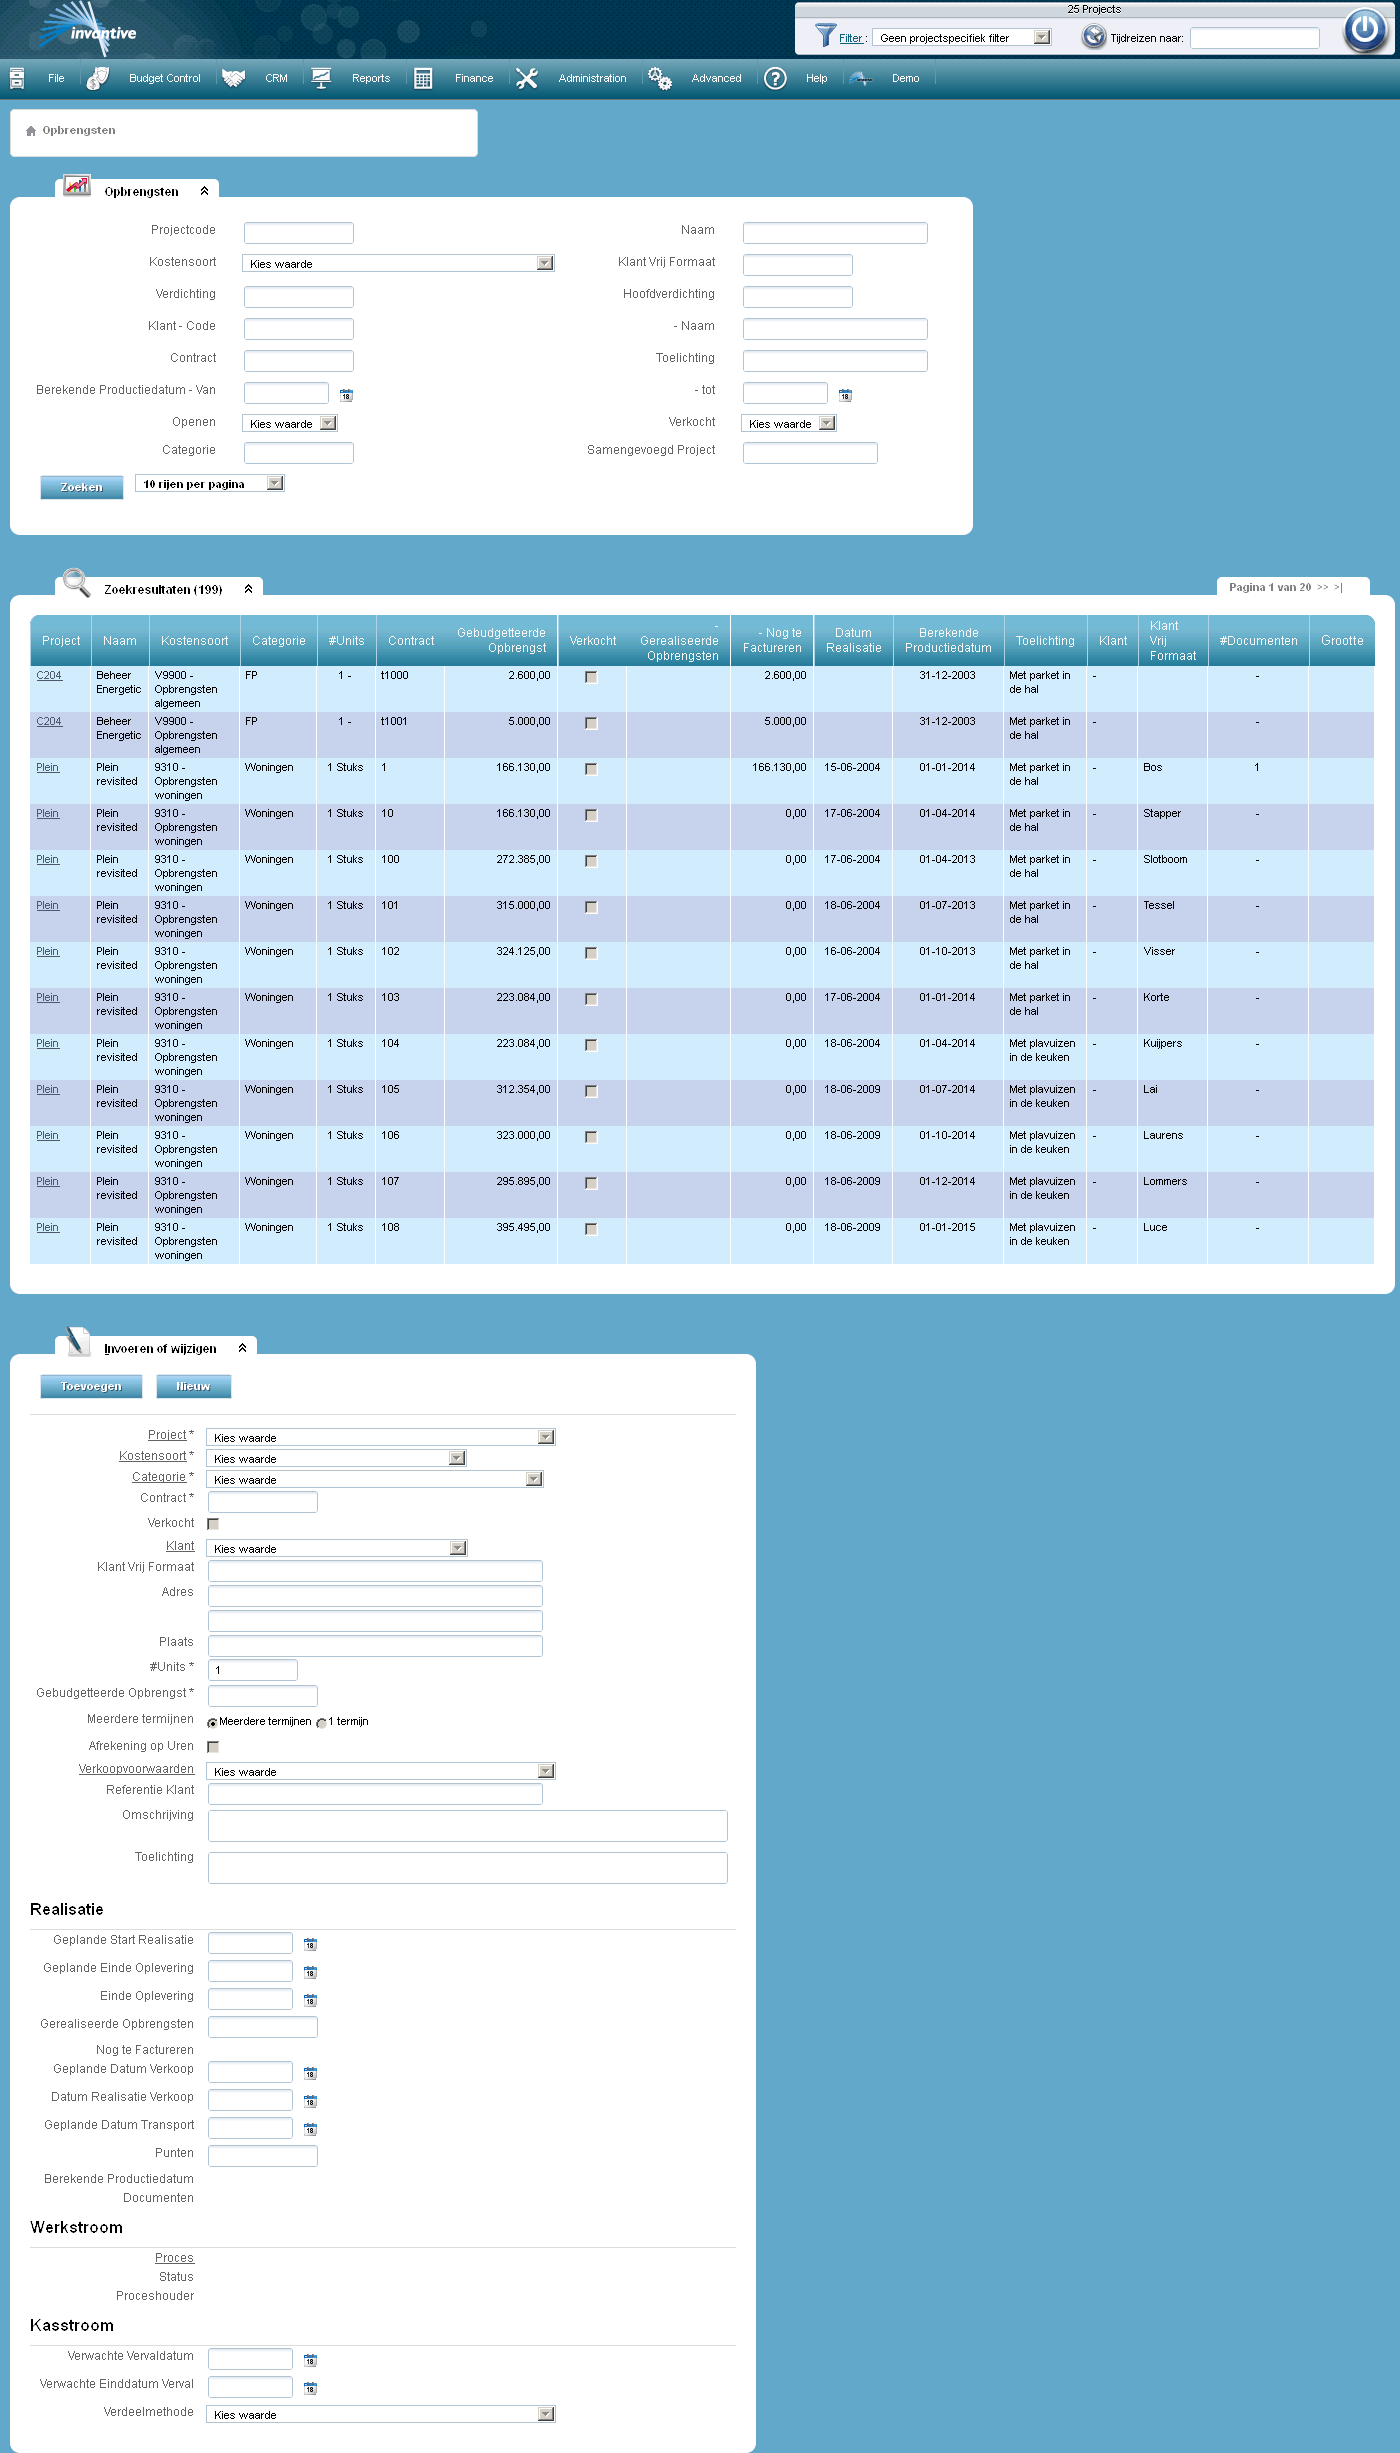Viewport: 1400px width, 2453px height.
Task: Open the Advanced menu
Action: 716,78
